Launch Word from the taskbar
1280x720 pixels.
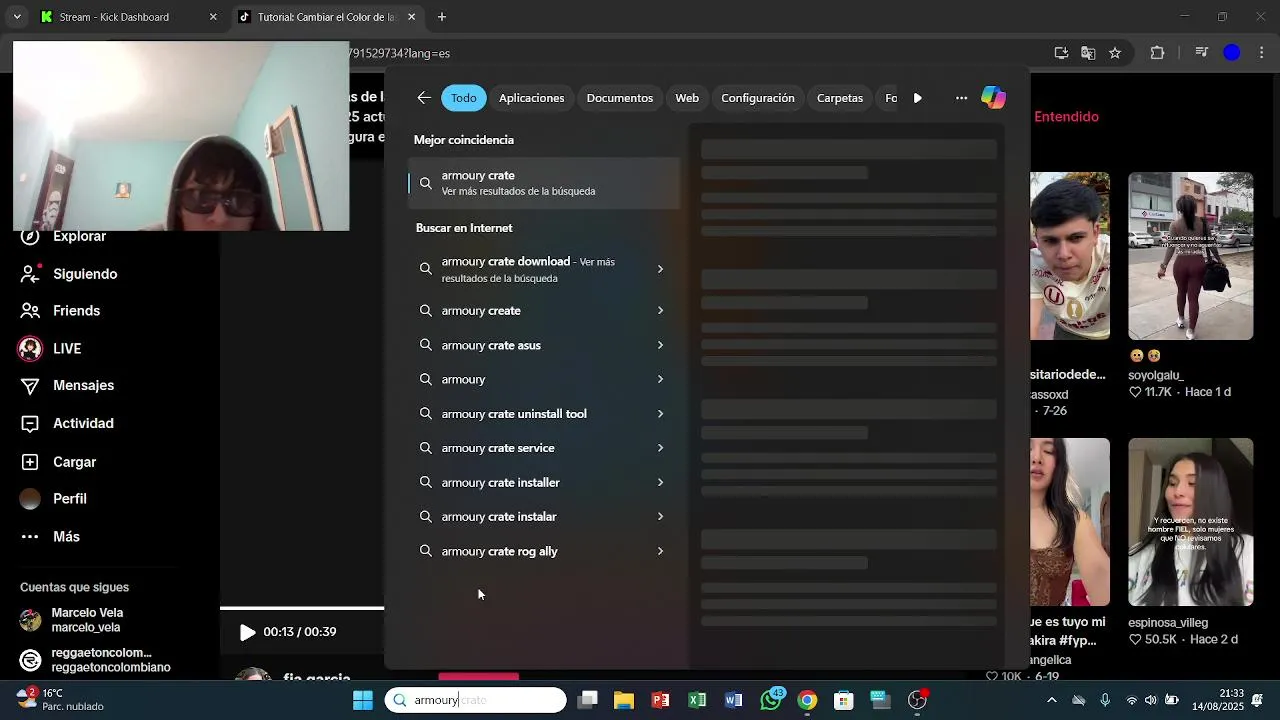pyautogui.click(x=733, y=700)
